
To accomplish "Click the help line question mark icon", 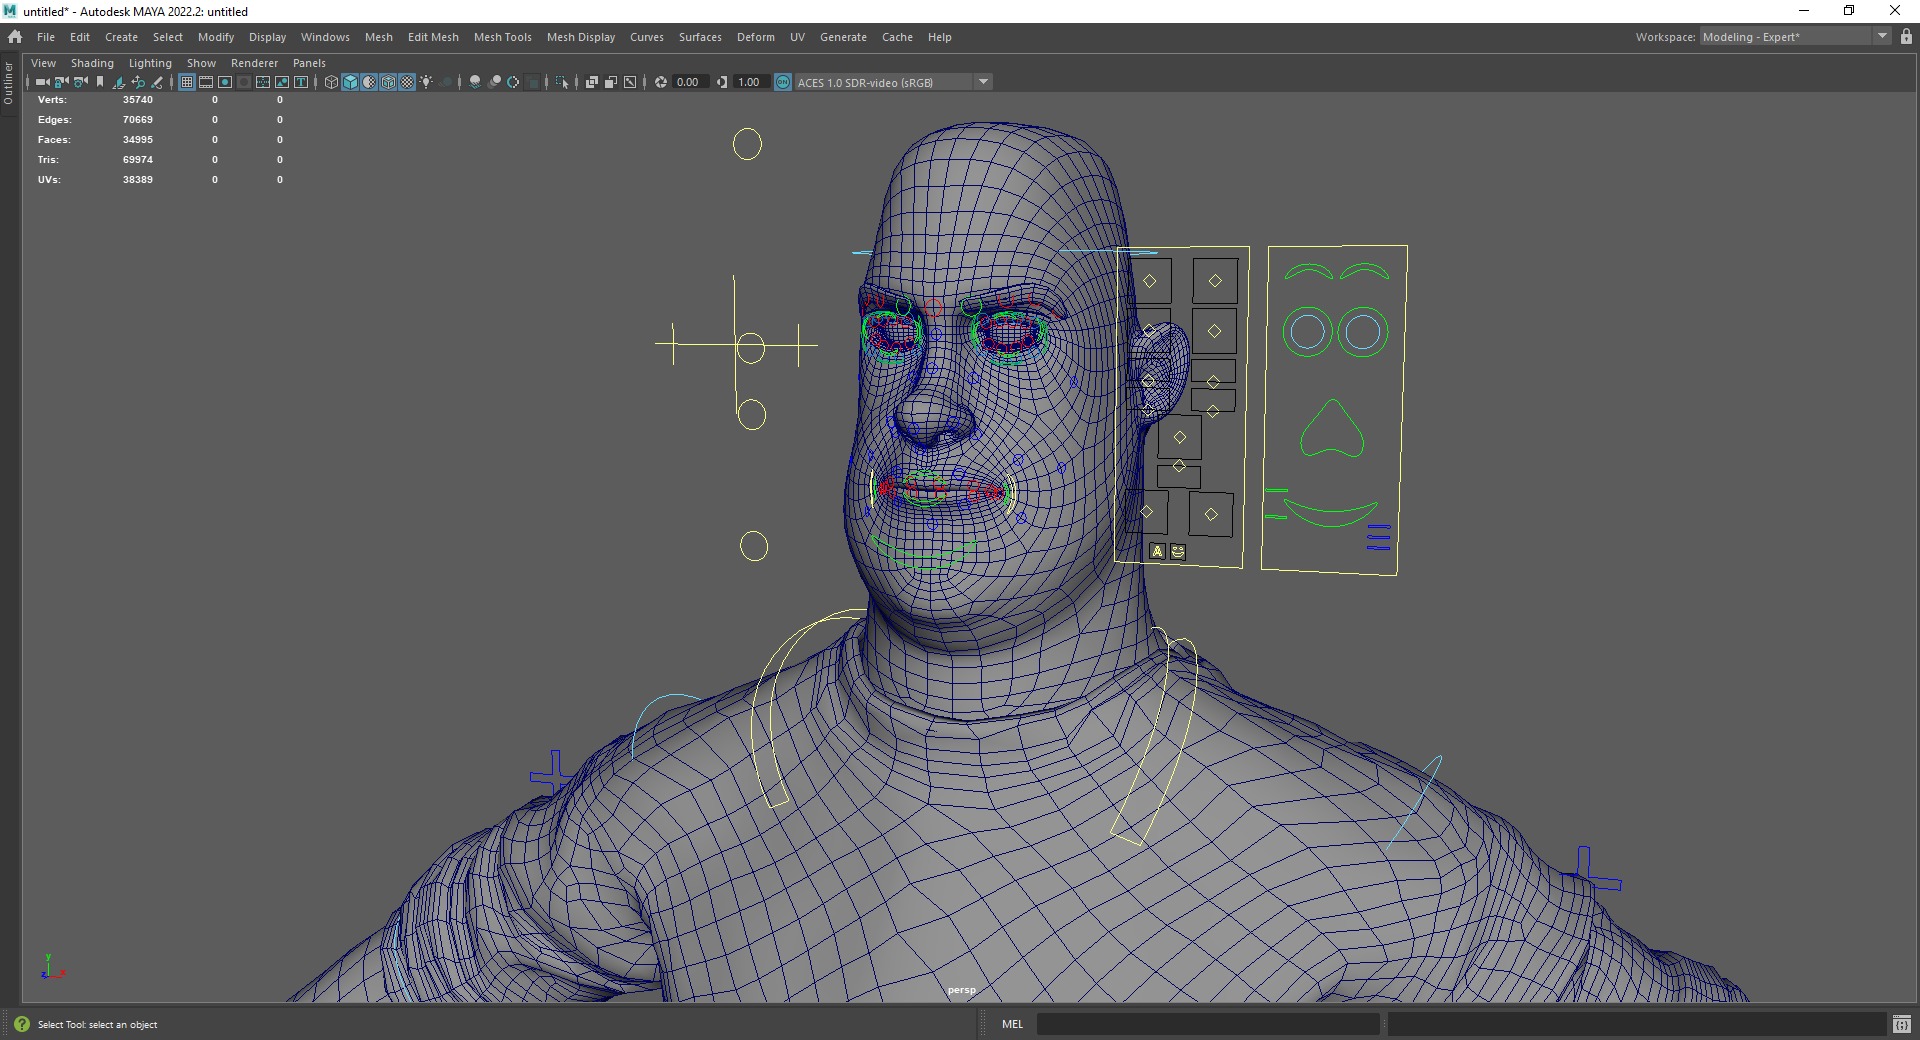I will pos(22,1024).
